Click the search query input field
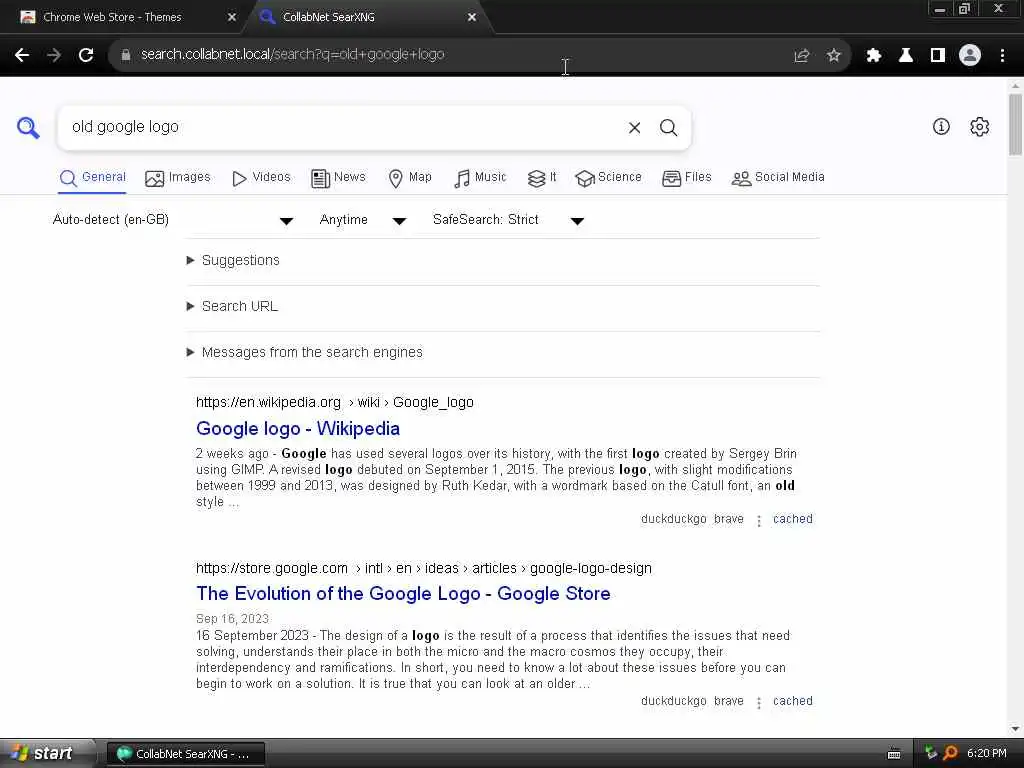 [x=340, y=127]
